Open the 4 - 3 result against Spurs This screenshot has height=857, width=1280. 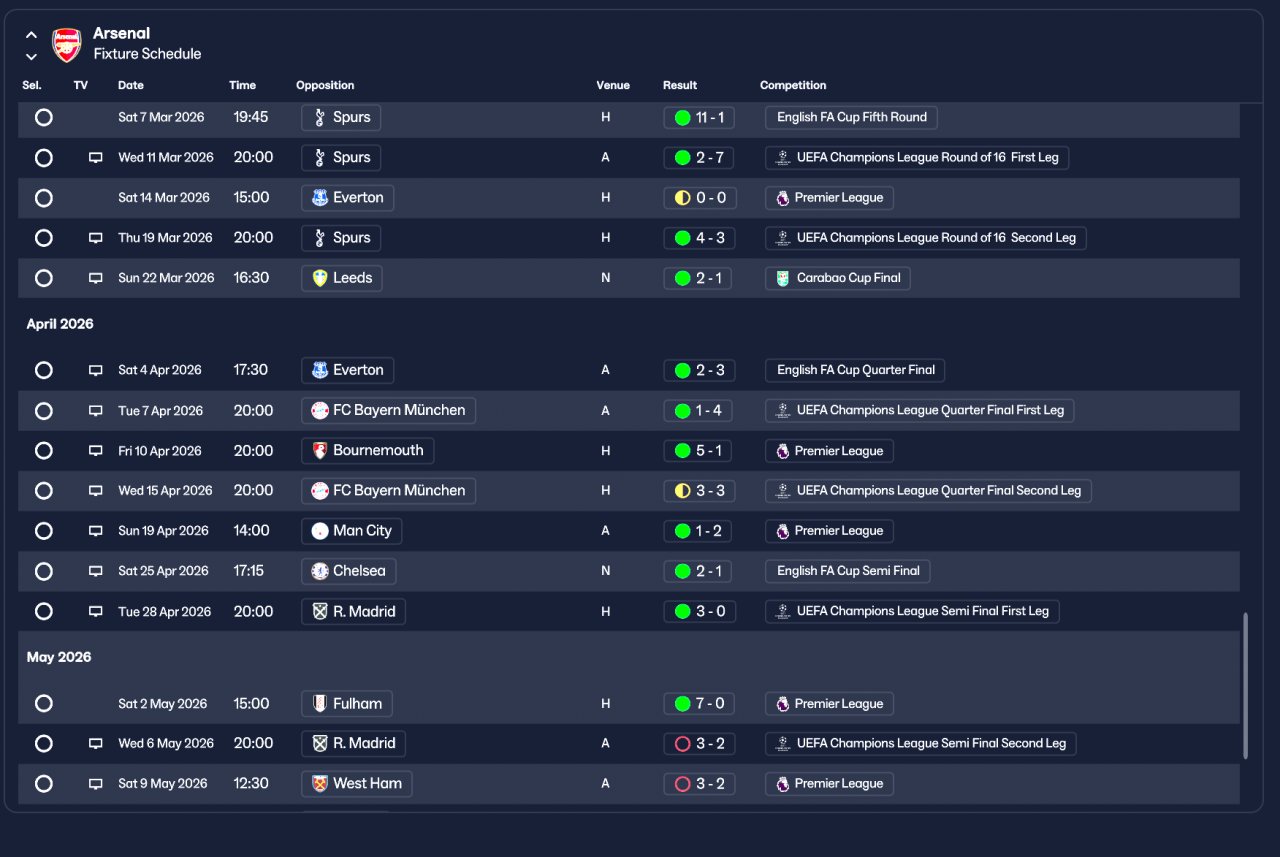[699, 238]
